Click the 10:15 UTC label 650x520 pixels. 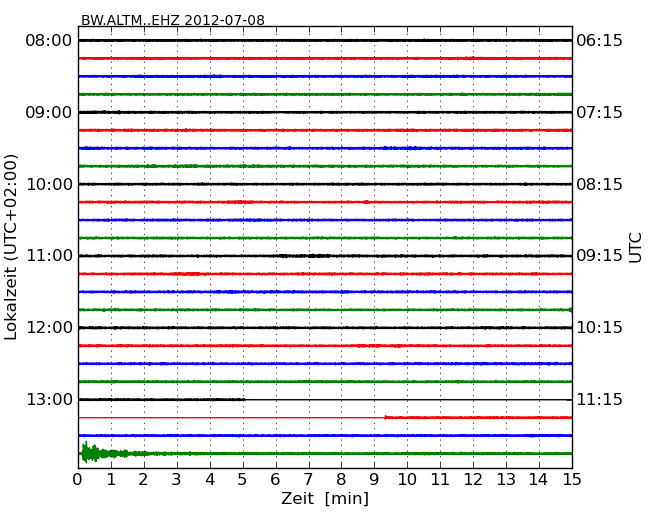pos(599,328)
